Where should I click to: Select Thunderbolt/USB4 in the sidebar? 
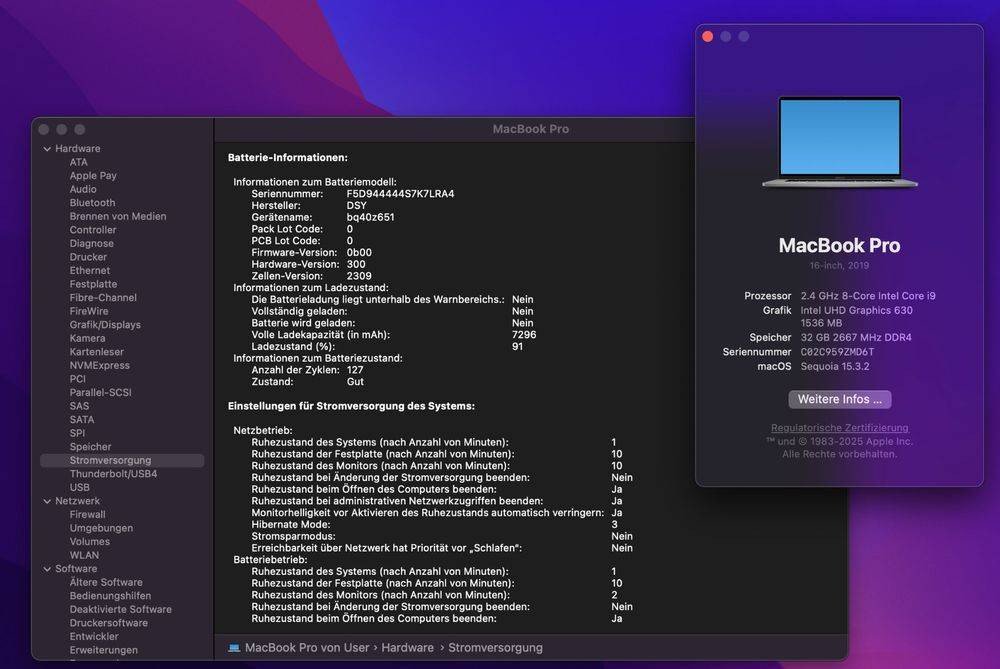coord(114,474)
